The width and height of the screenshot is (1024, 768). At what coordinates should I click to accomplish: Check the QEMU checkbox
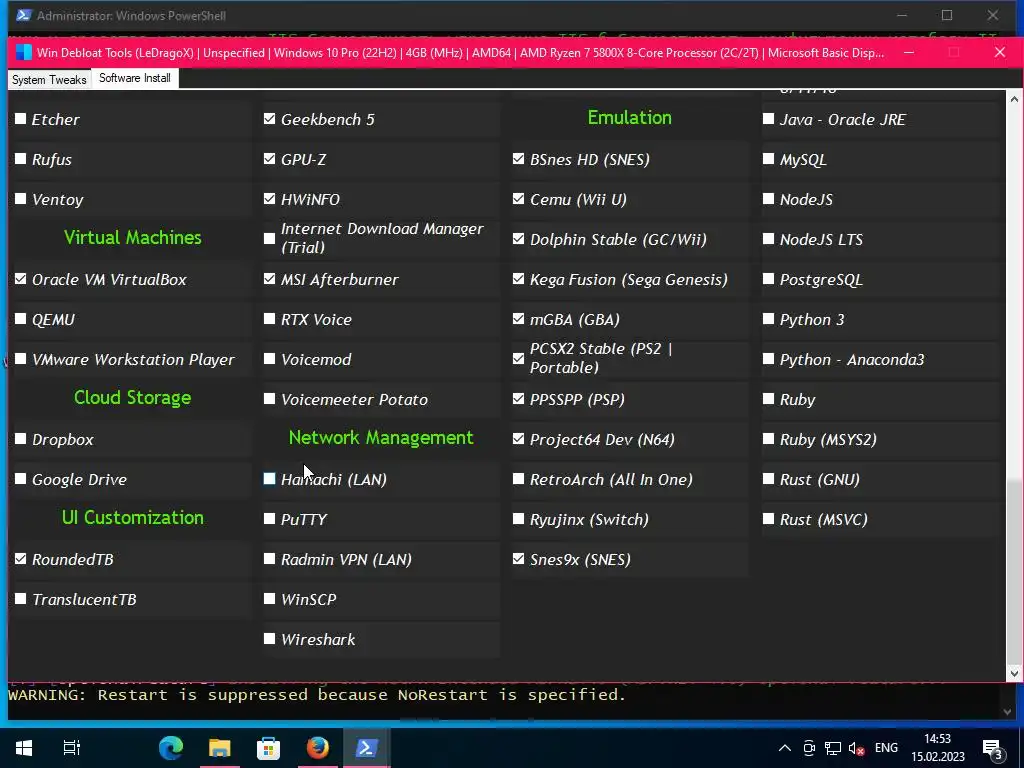21,319
